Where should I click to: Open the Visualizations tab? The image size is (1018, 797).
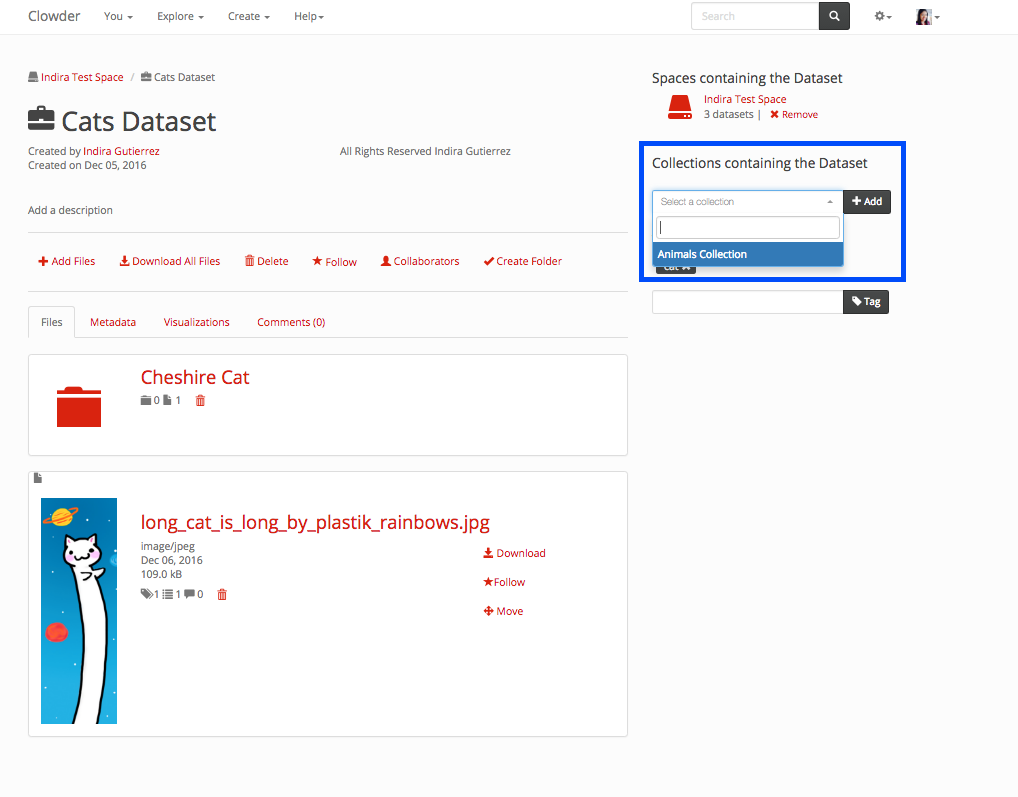pyautogui.click(x=196, y=322)
